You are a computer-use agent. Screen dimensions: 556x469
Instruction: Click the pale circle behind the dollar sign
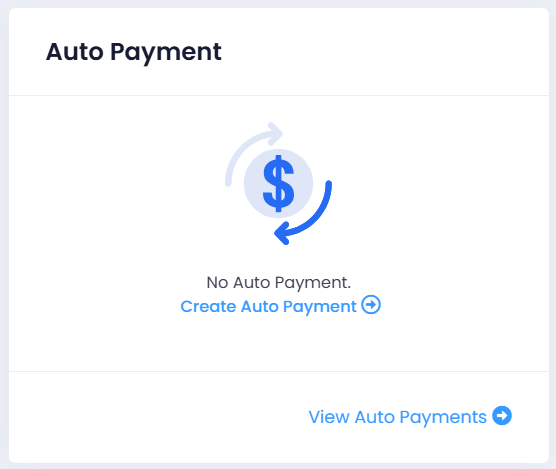click(x=278, y=184)
